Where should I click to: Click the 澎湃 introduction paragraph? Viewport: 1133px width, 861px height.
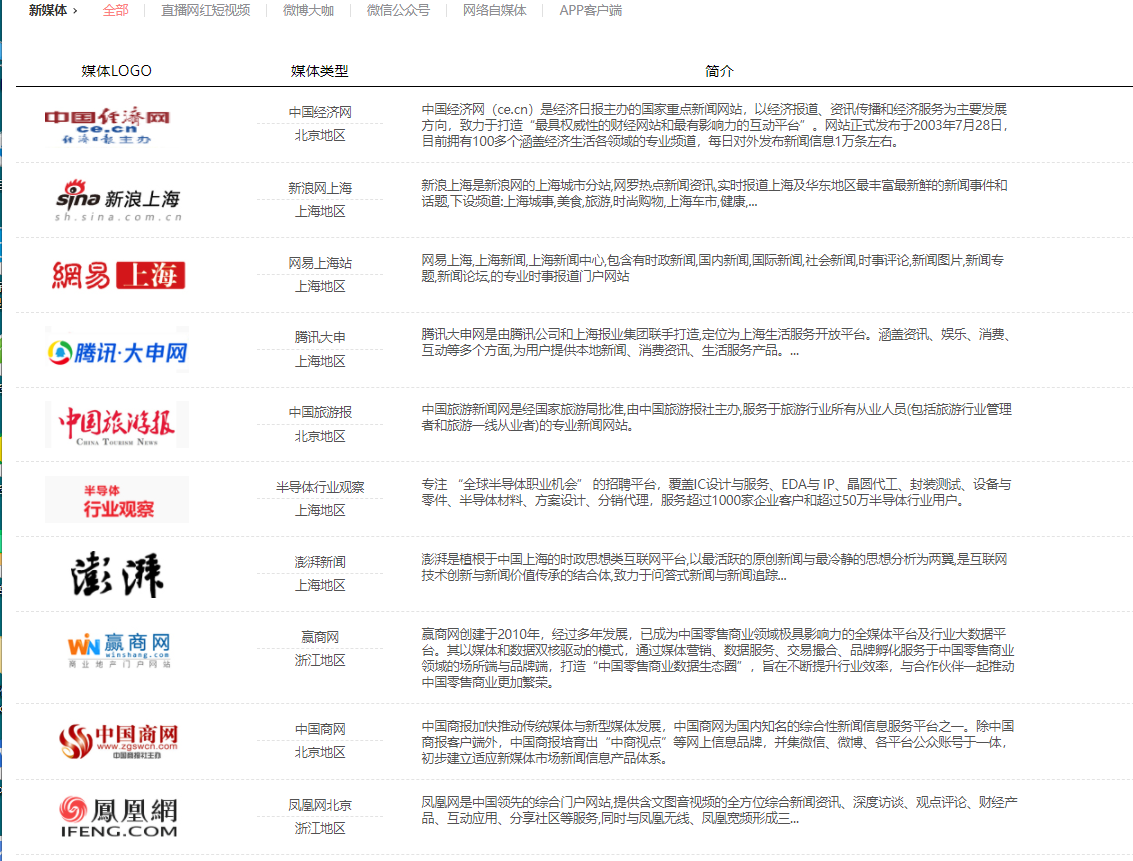point(714,567)
